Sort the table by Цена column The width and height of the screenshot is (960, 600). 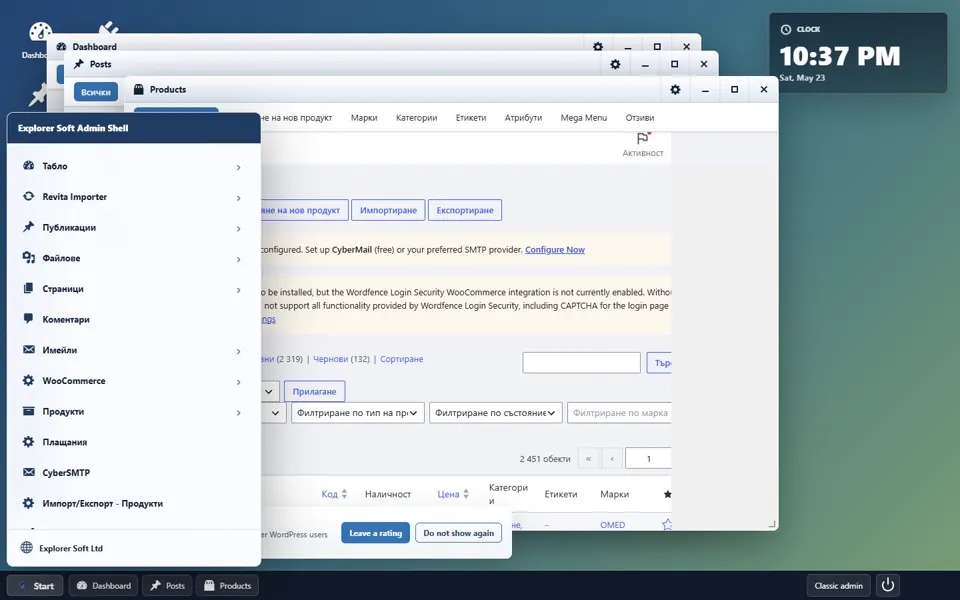coord(453,494)
